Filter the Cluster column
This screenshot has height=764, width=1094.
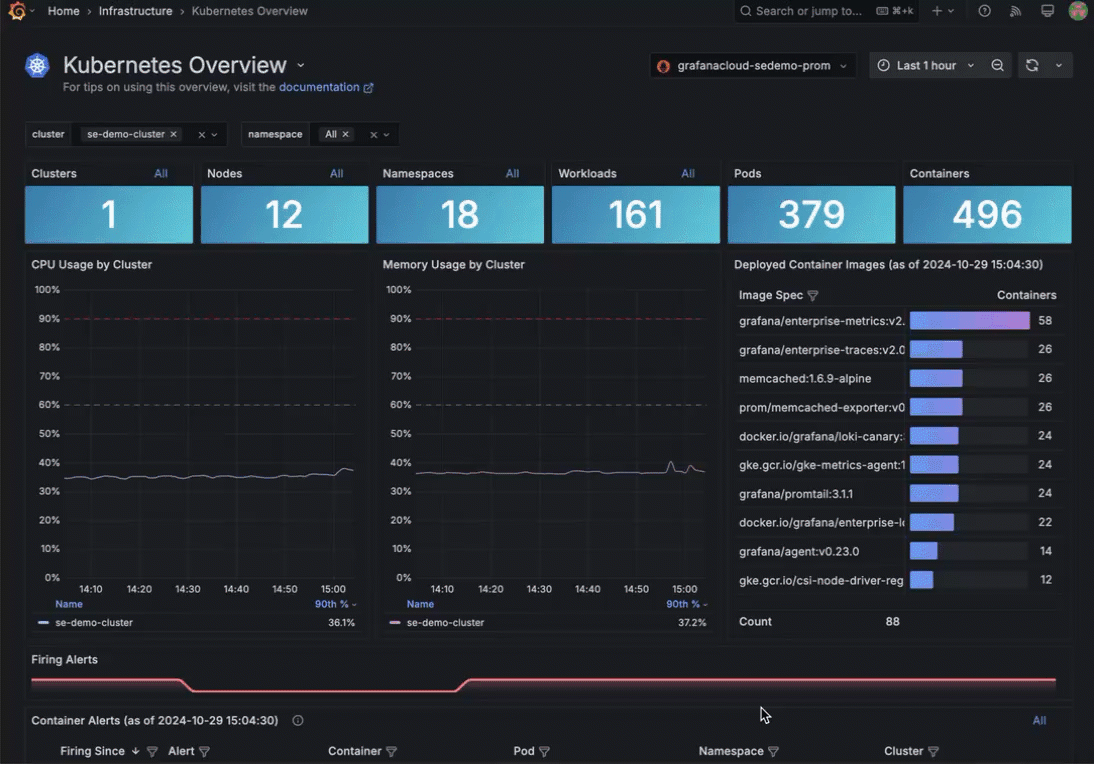pyautogui.click(x=933, y=751)
